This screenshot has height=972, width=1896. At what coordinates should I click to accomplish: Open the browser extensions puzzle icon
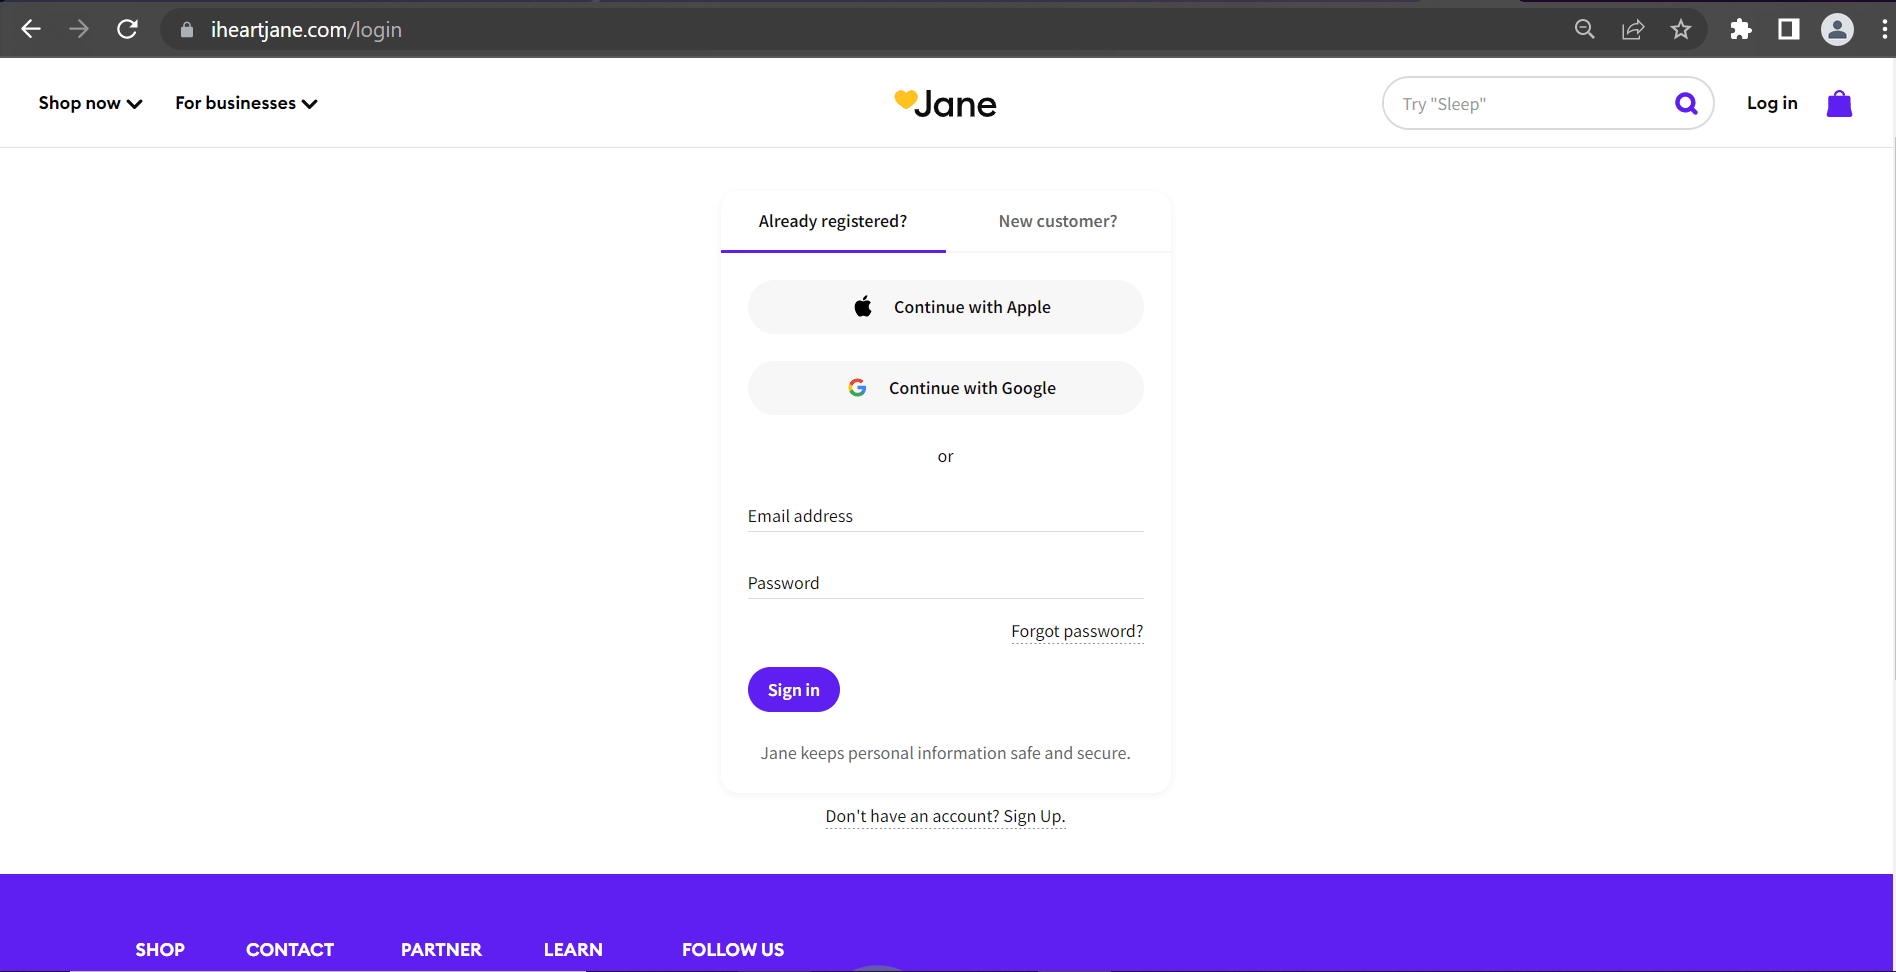point(1741,29)
